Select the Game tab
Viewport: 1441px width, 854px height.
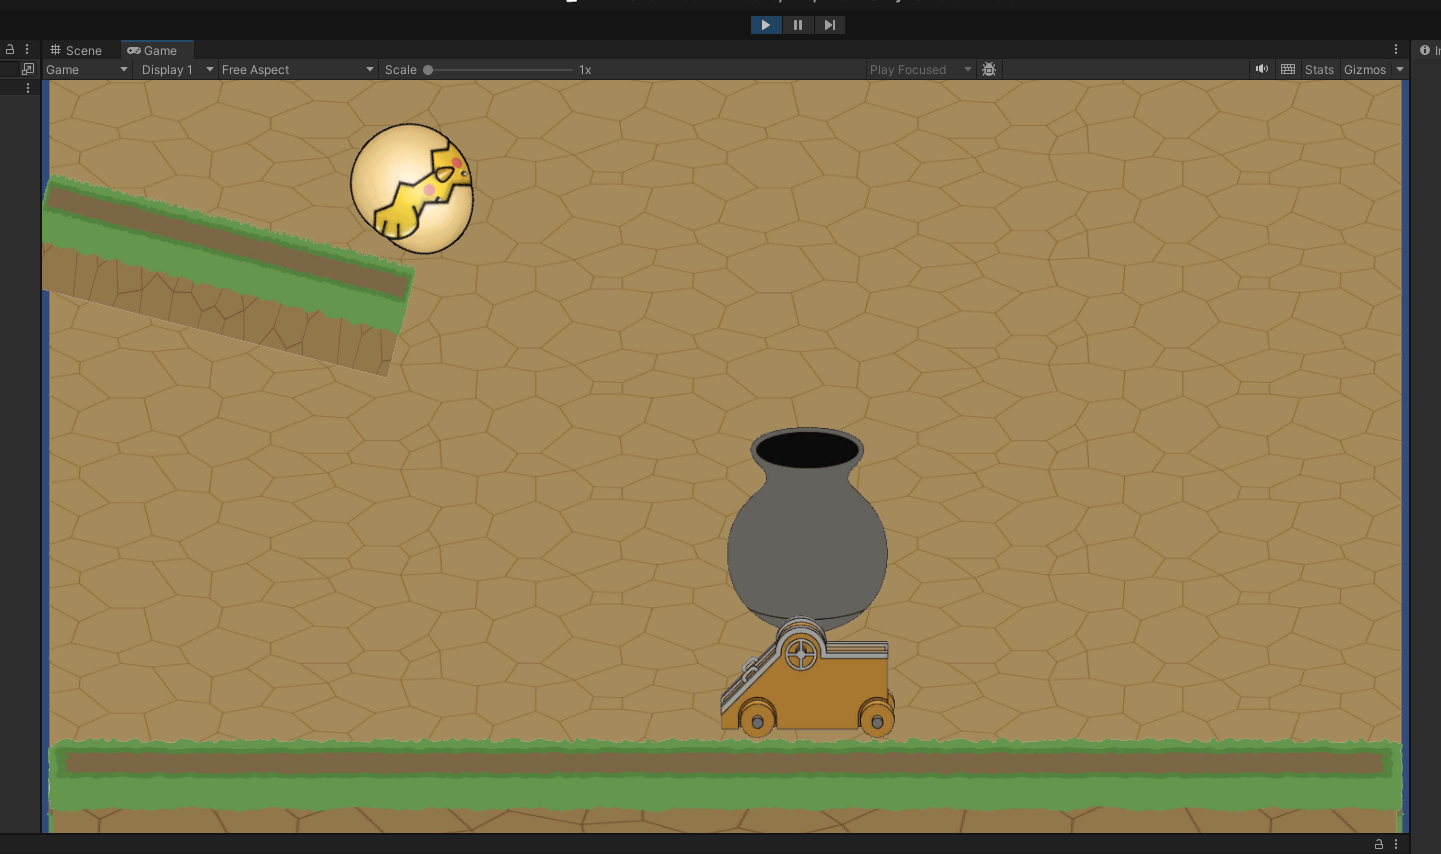[x=153, y=50]
